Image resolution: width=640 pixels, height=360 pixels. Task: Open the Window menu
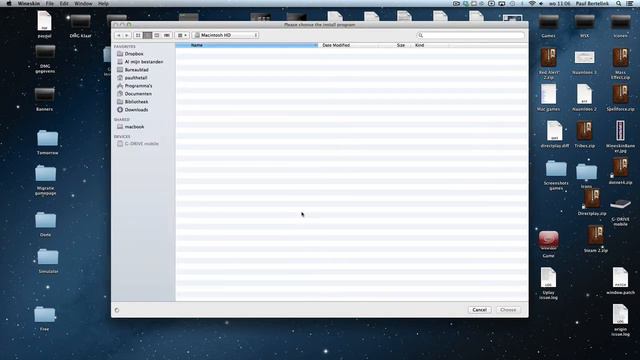tap(83, 3)
